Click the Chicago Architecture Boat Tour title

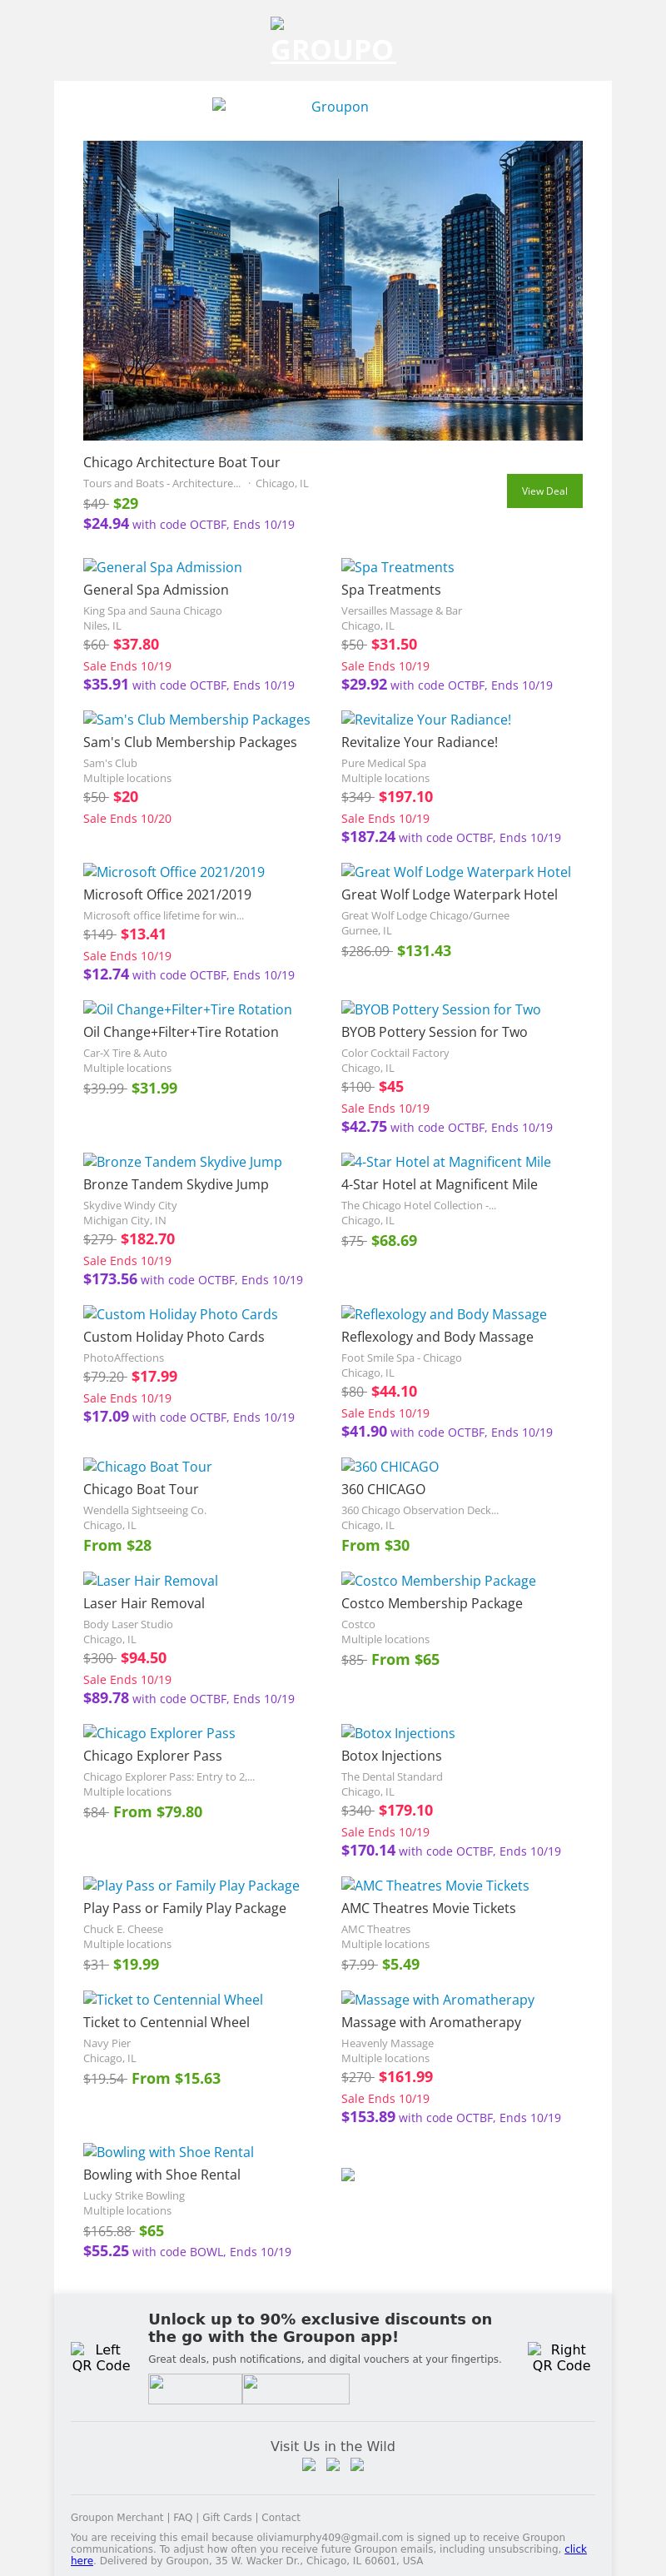coord(181,462)
